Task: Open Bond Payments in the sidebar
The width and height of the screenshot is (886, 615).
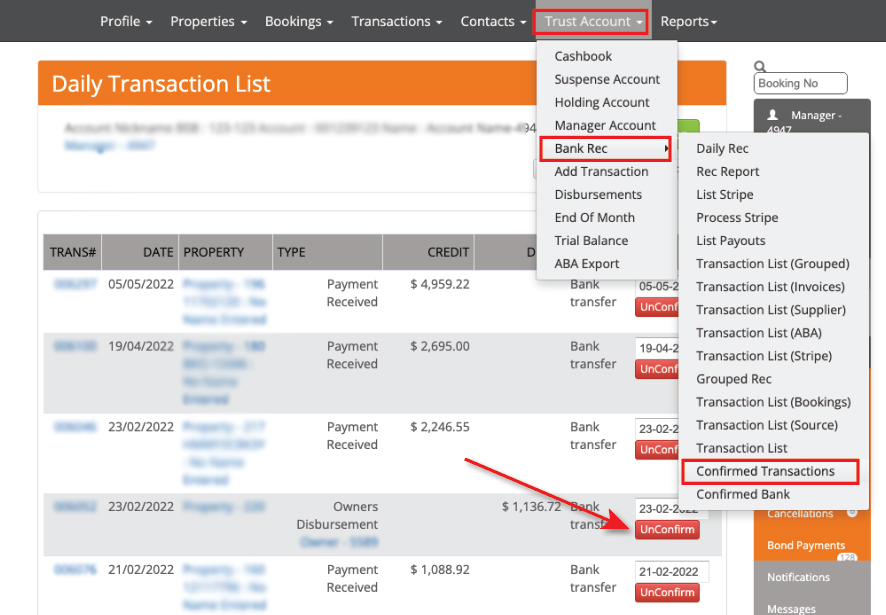Action: coord(806,545)
